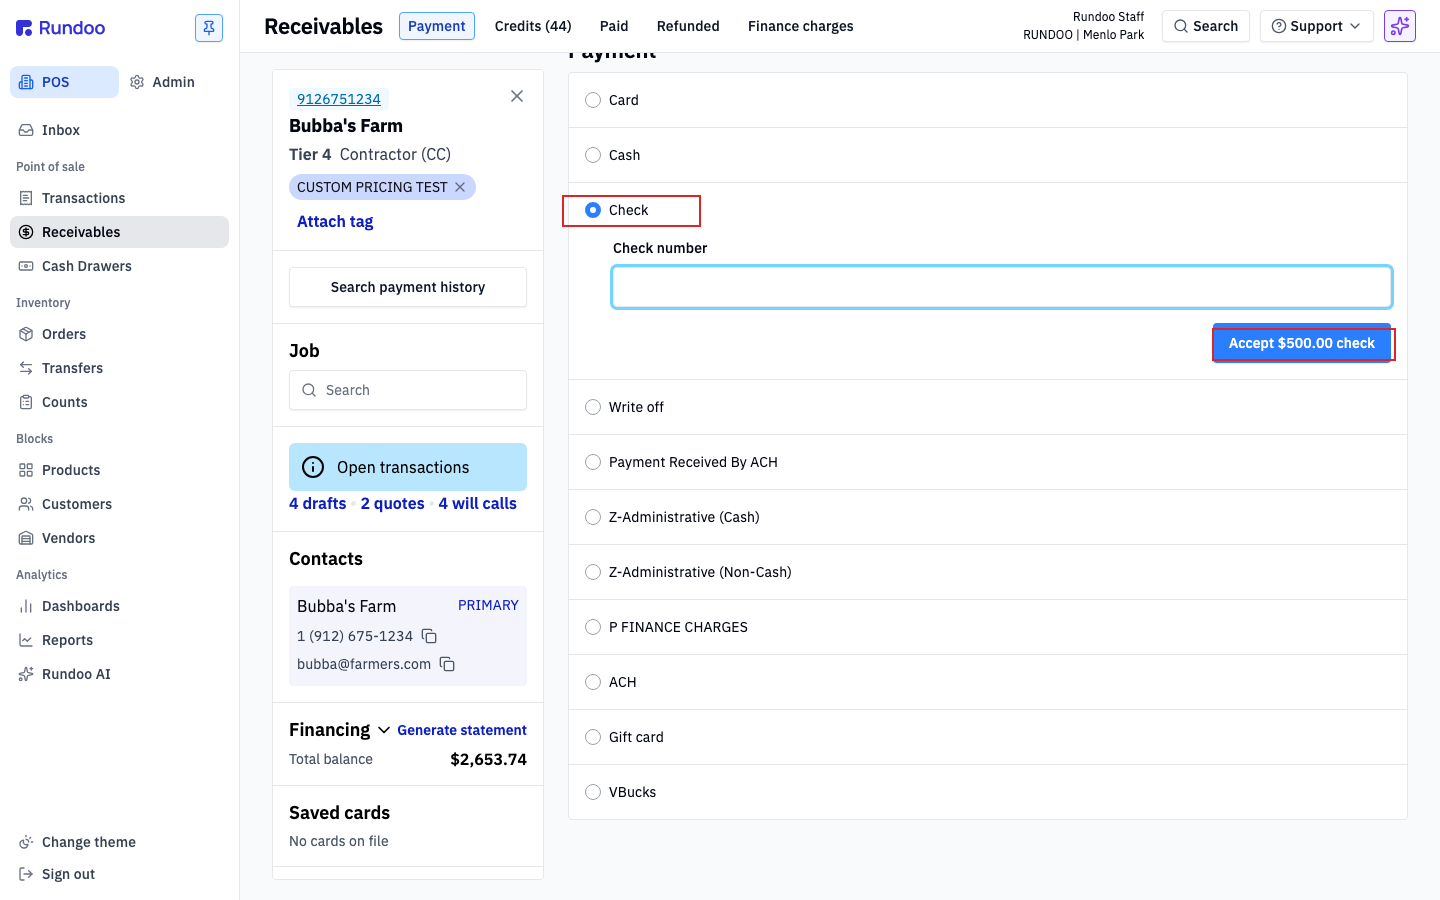Remove the CUSTOM PRICING TEST tag
The image size is (1440, 900).
pos(460,187)
